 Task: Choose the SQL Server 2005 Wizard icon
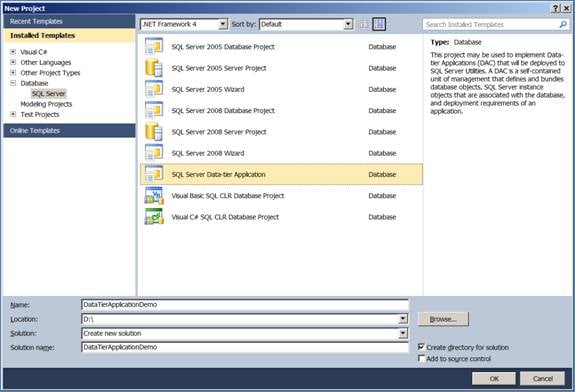[154, 89]
